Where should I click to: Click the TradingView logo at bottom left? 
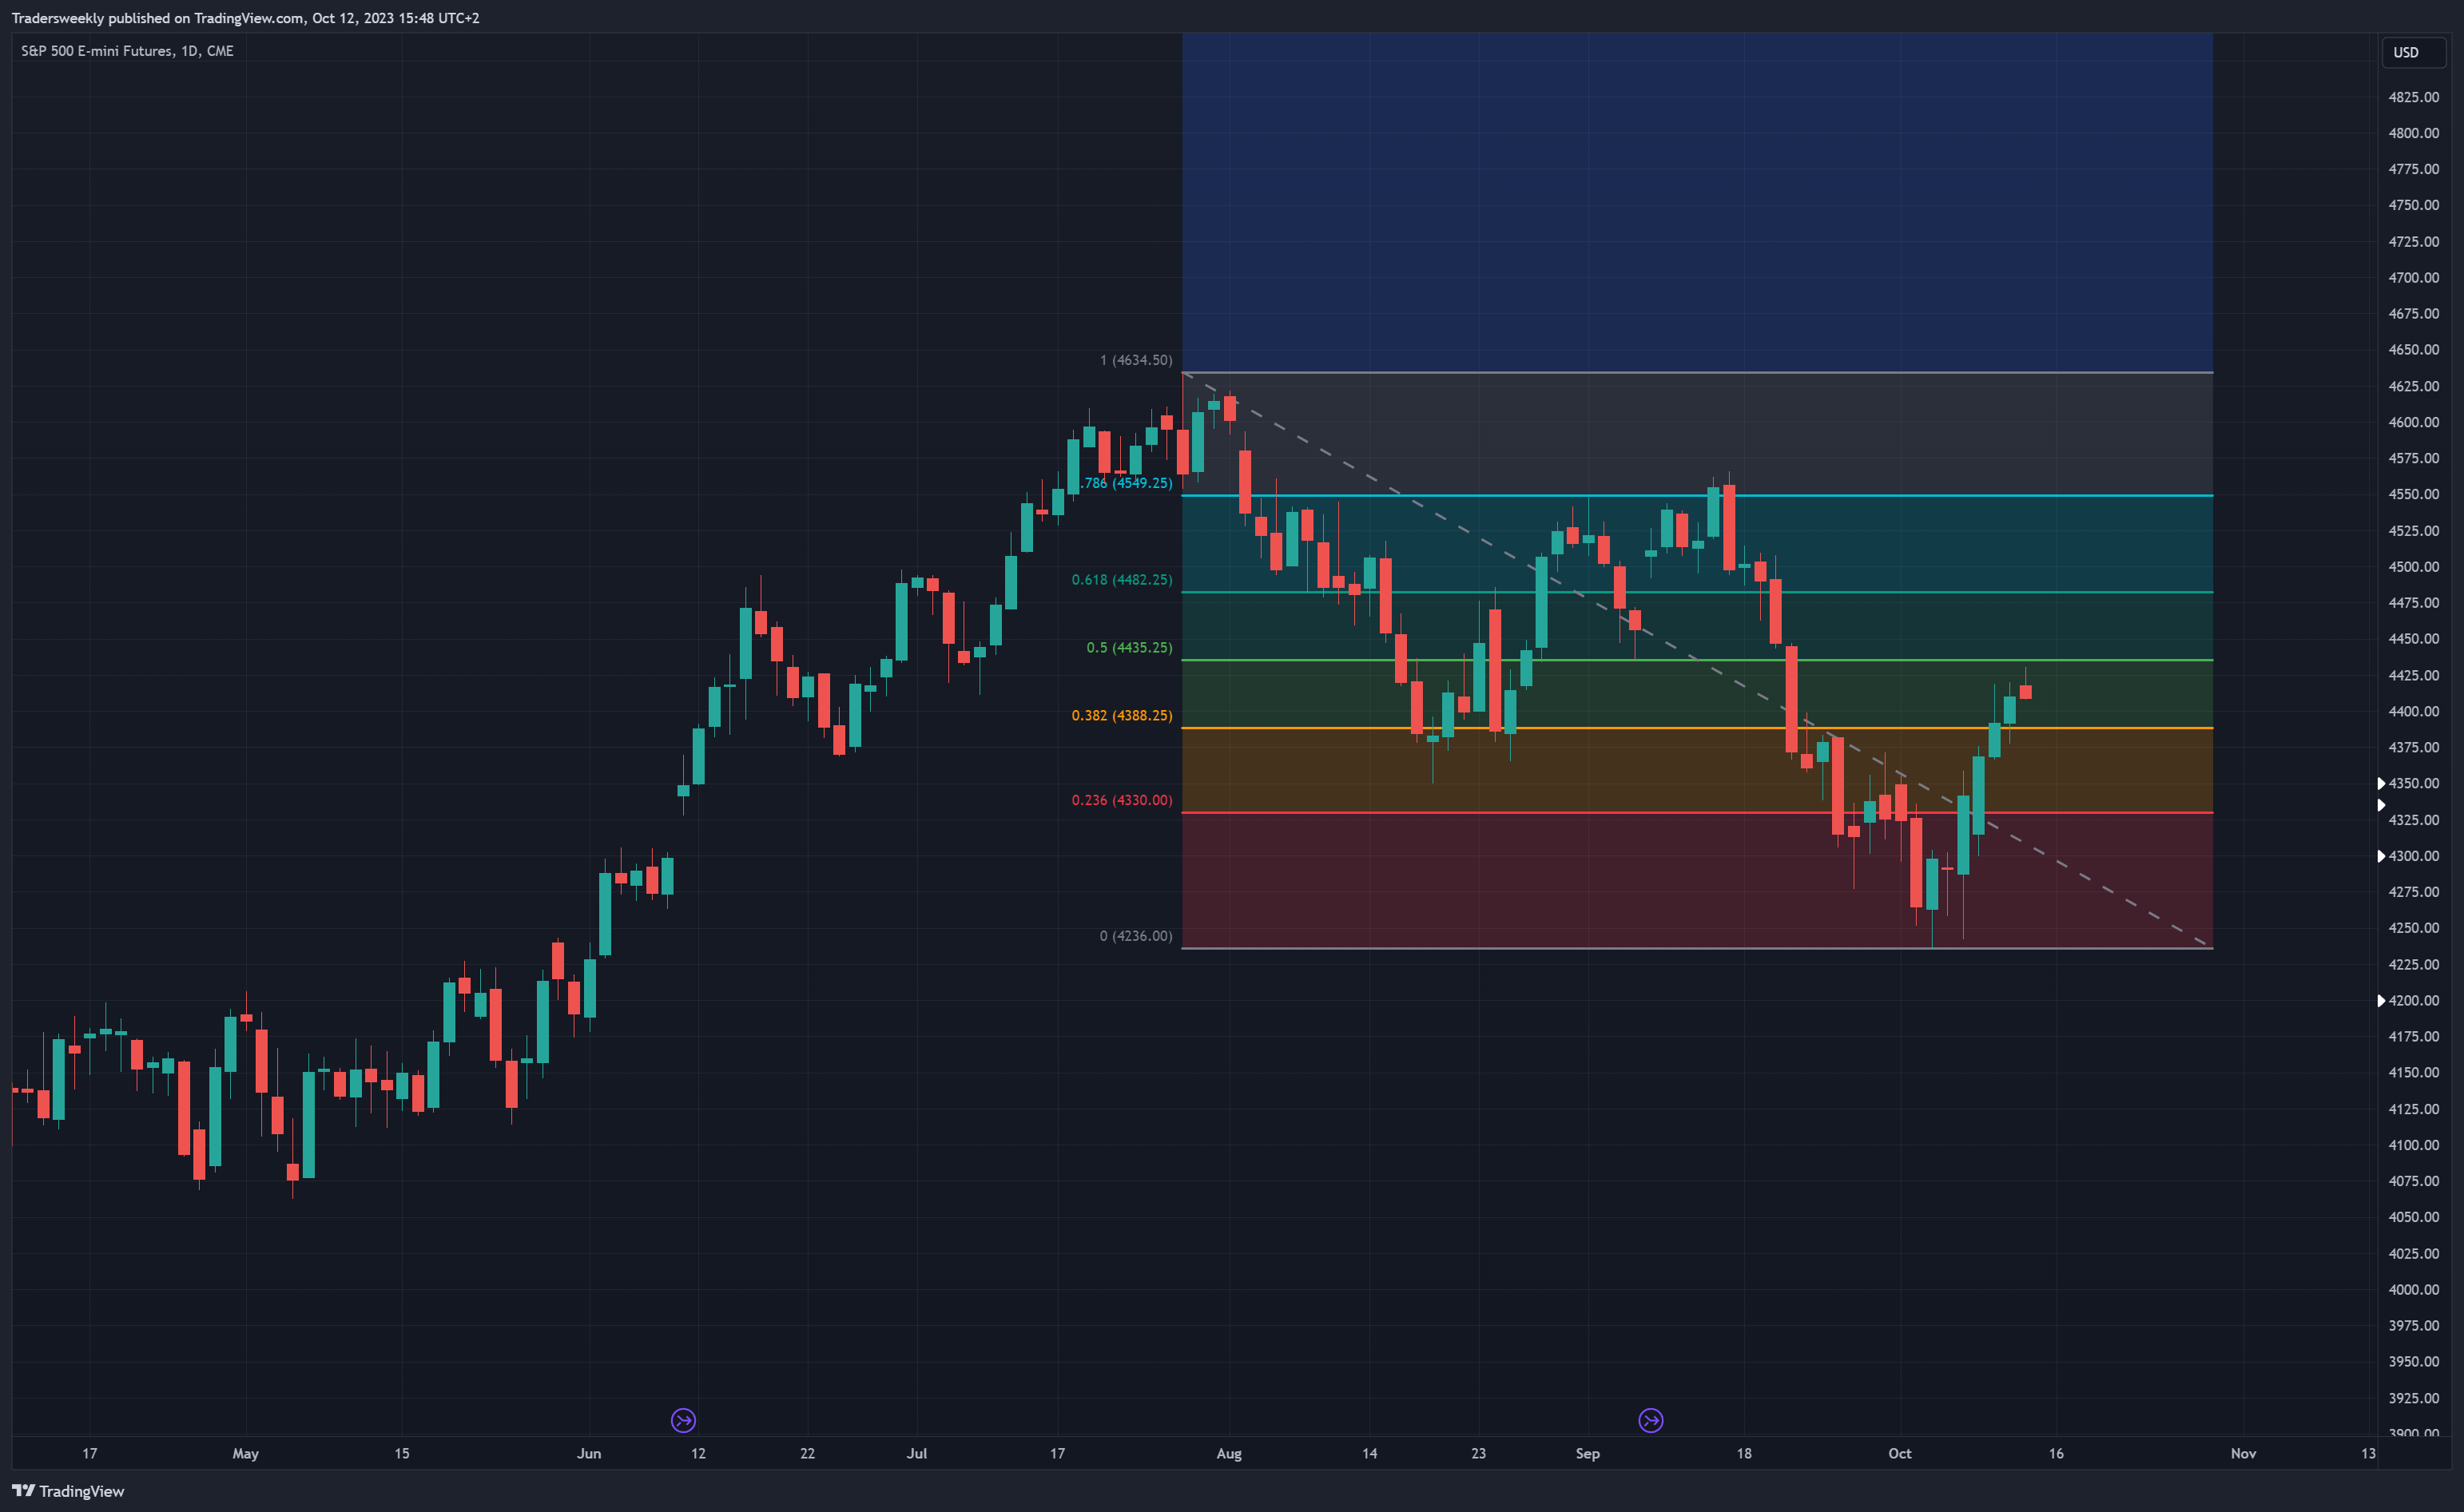point(68,1491)
